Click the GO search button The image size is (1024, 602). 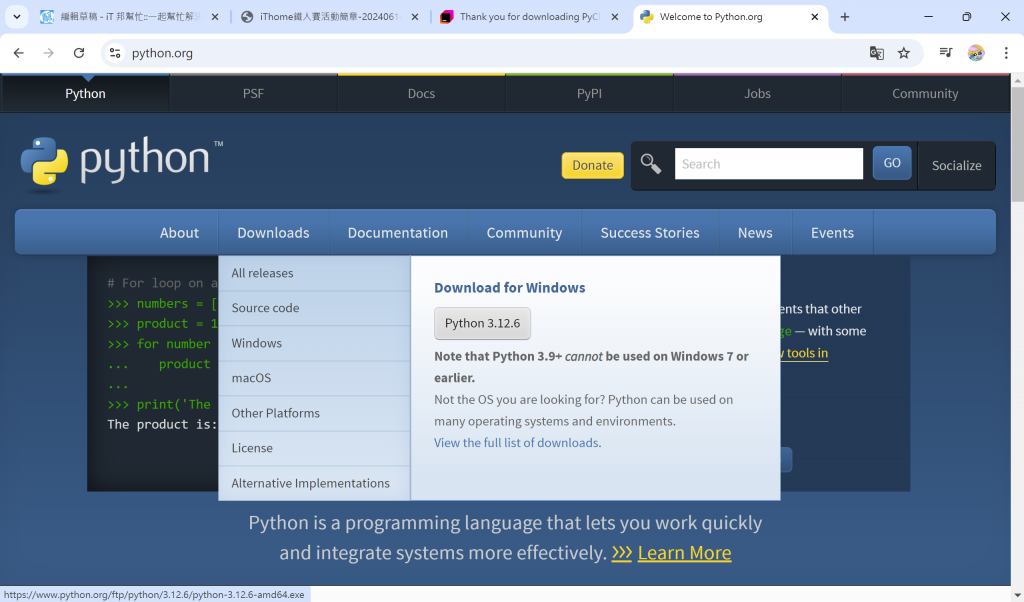pyautogui.click(x=892, y=163)
